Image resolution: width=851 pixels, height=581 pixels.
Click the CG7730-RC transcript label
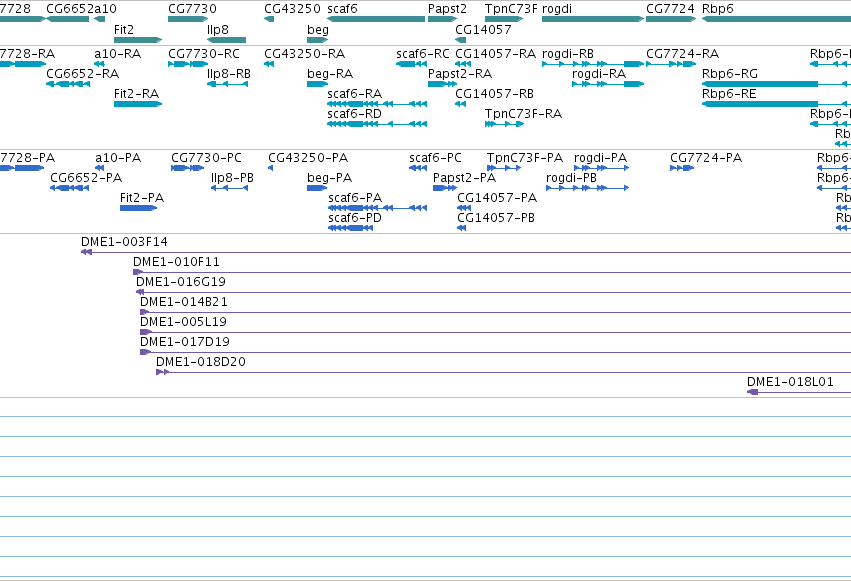pos(204,54)
